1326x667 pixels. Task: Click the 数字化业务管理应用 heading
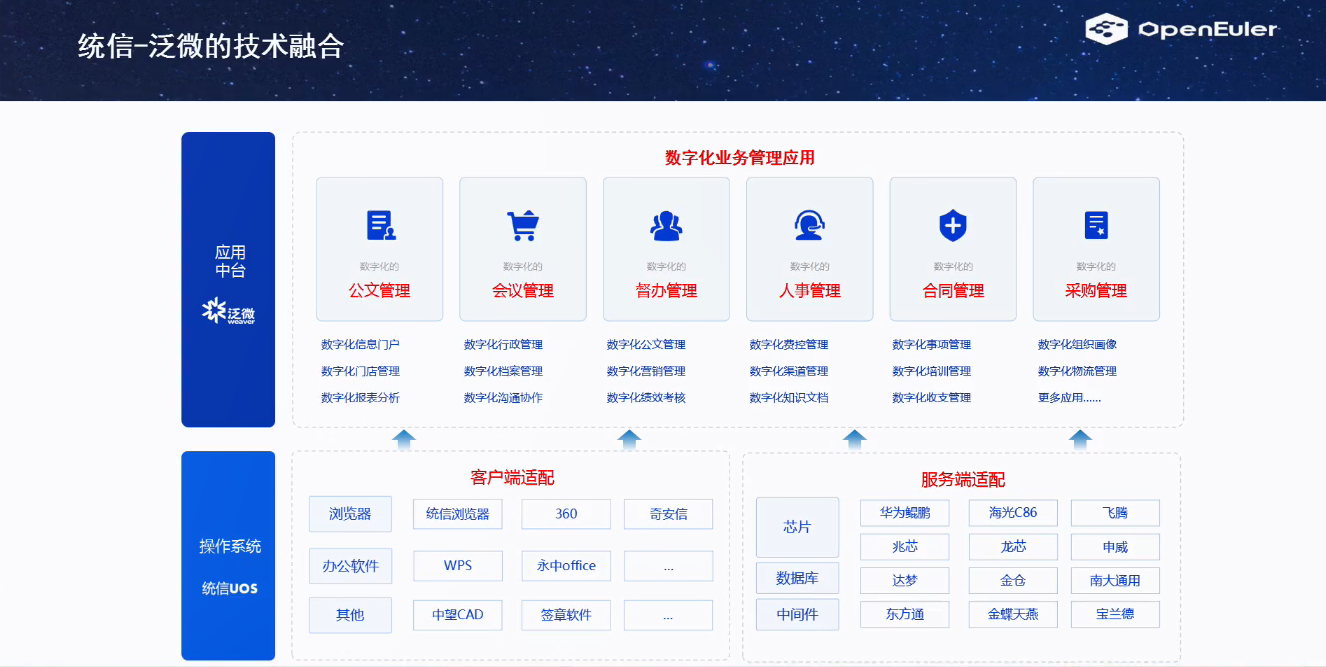[x=740, y=158]
